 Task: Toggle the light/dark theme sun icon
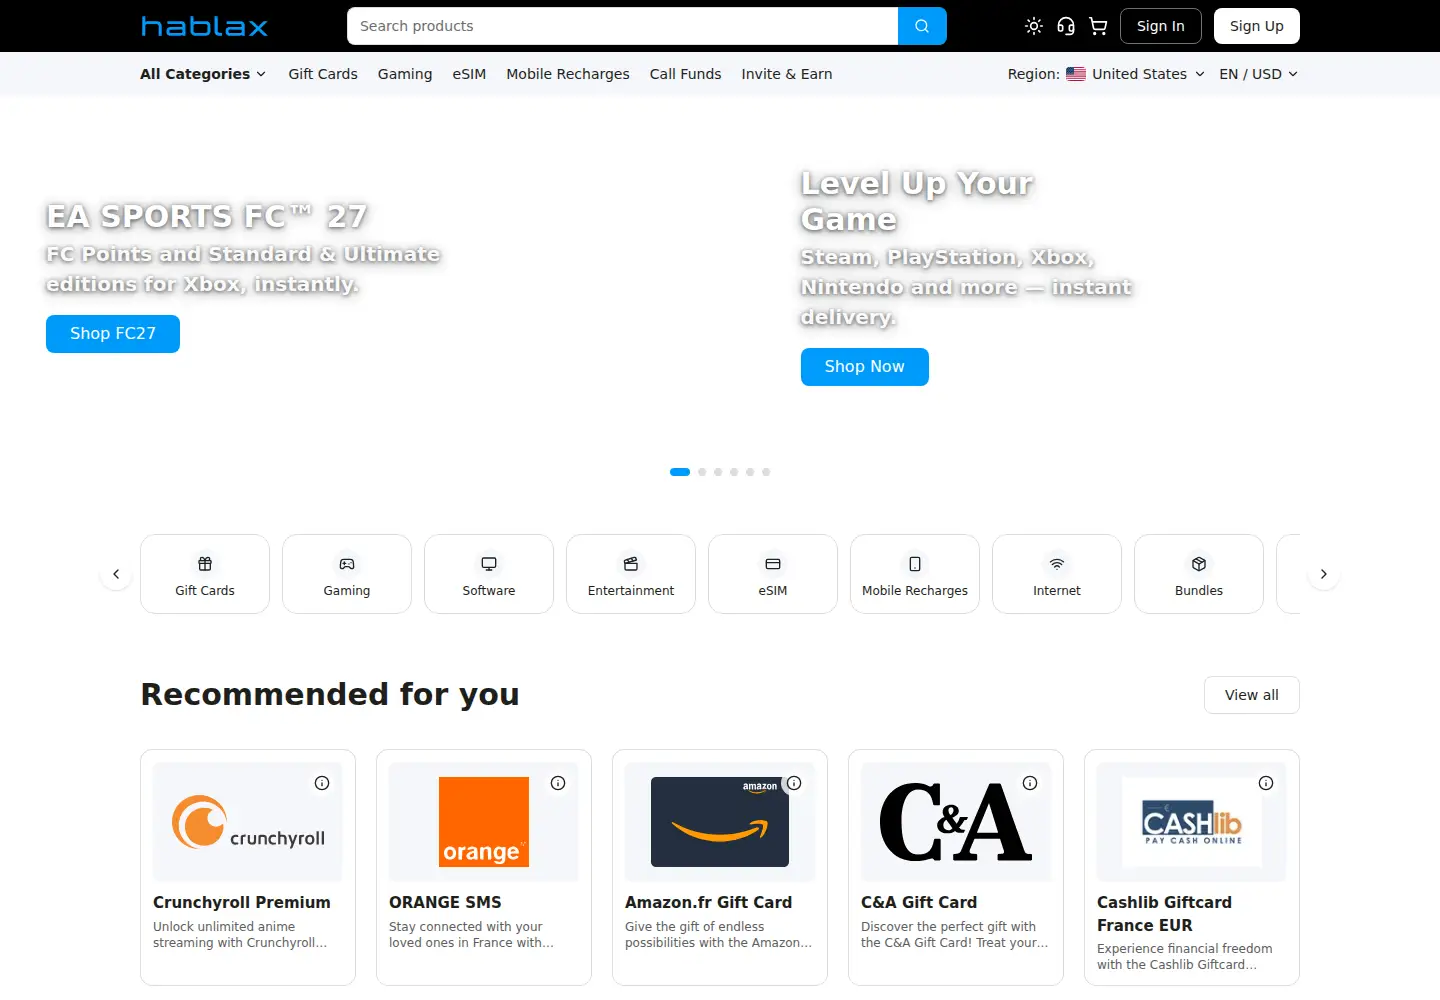pyautogui.click(x=1034, y=26)
